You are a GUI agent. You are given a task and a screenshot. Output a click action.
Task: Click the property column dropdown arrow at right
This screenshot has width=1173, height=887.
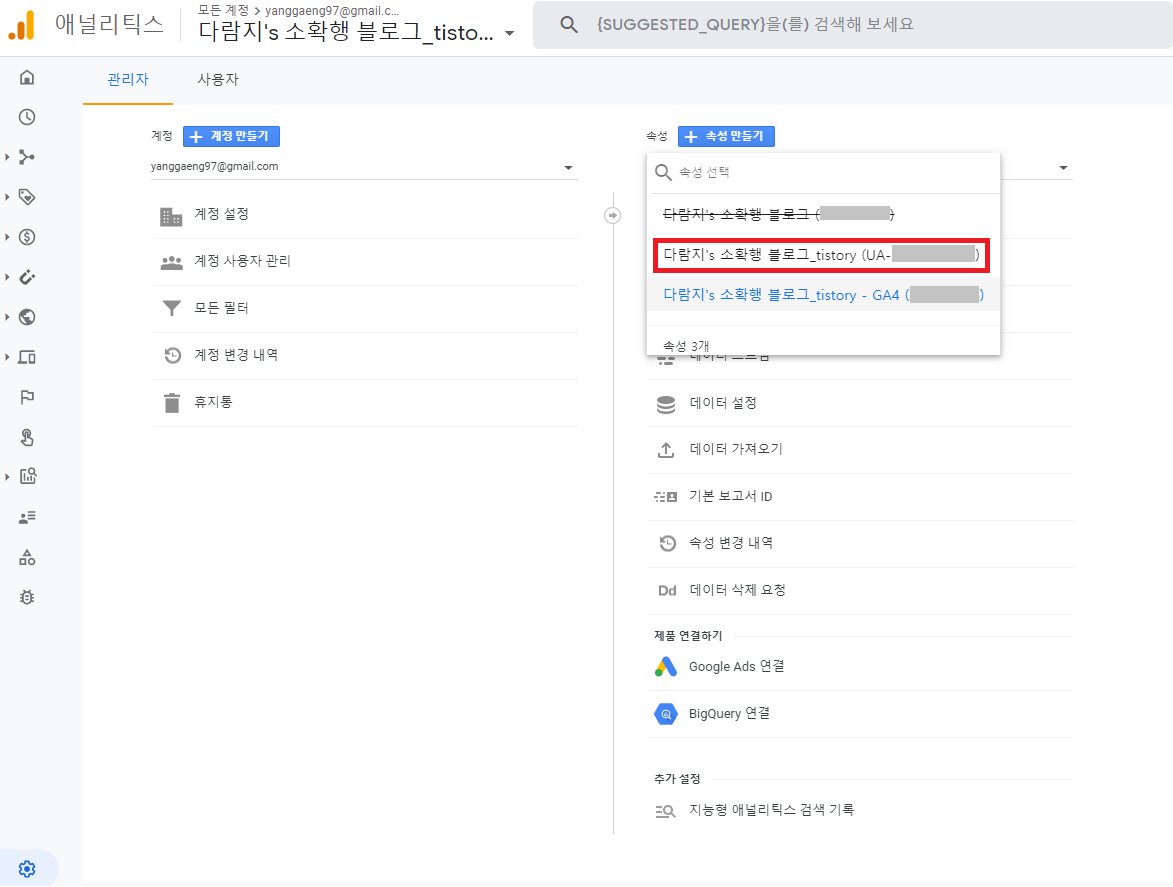click(1063, 168)
